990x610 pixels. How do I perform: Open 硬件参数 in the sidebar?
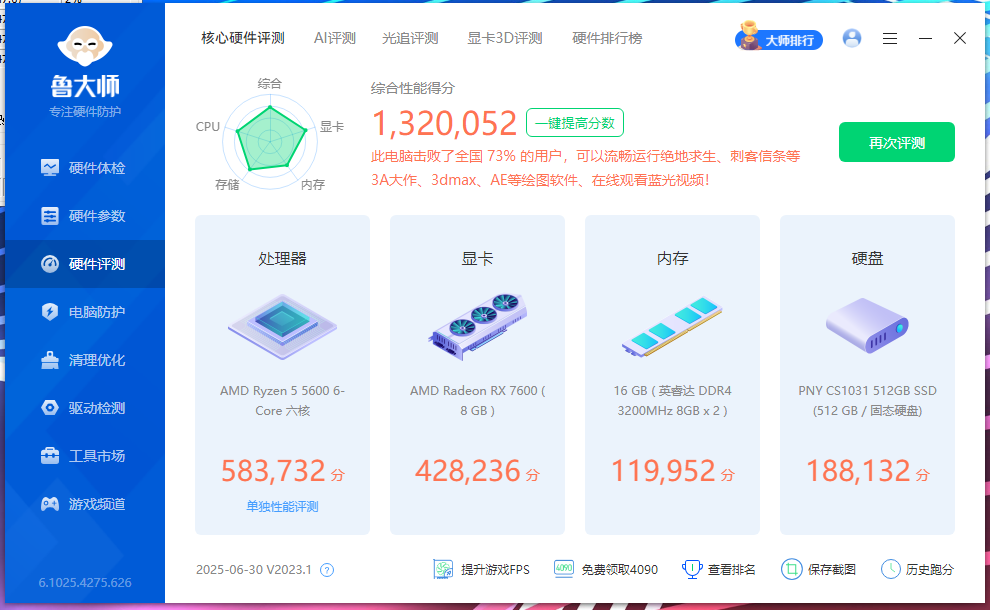[85, 216]
